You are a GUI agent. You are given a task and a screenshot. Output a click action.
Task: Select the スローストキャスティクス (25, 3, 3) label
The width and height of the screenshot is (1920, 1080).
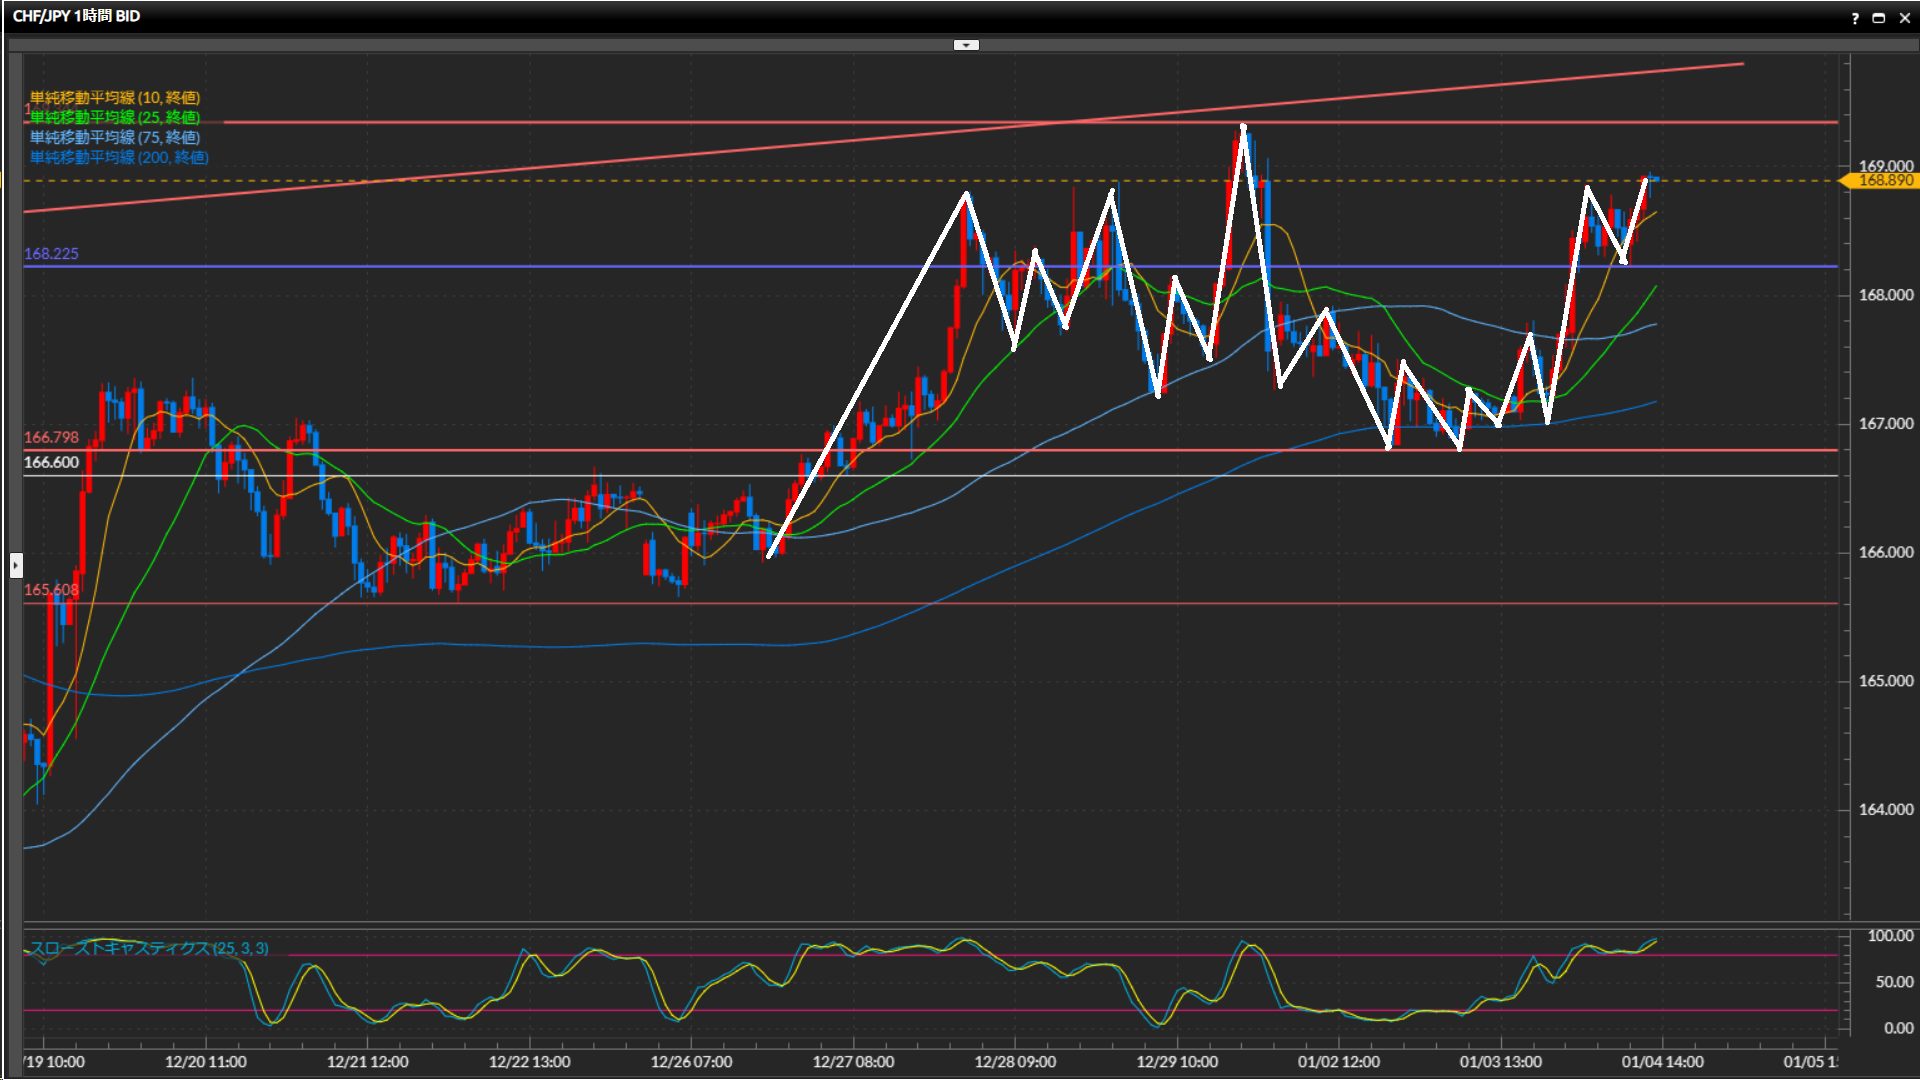click(x=149, y=948)
